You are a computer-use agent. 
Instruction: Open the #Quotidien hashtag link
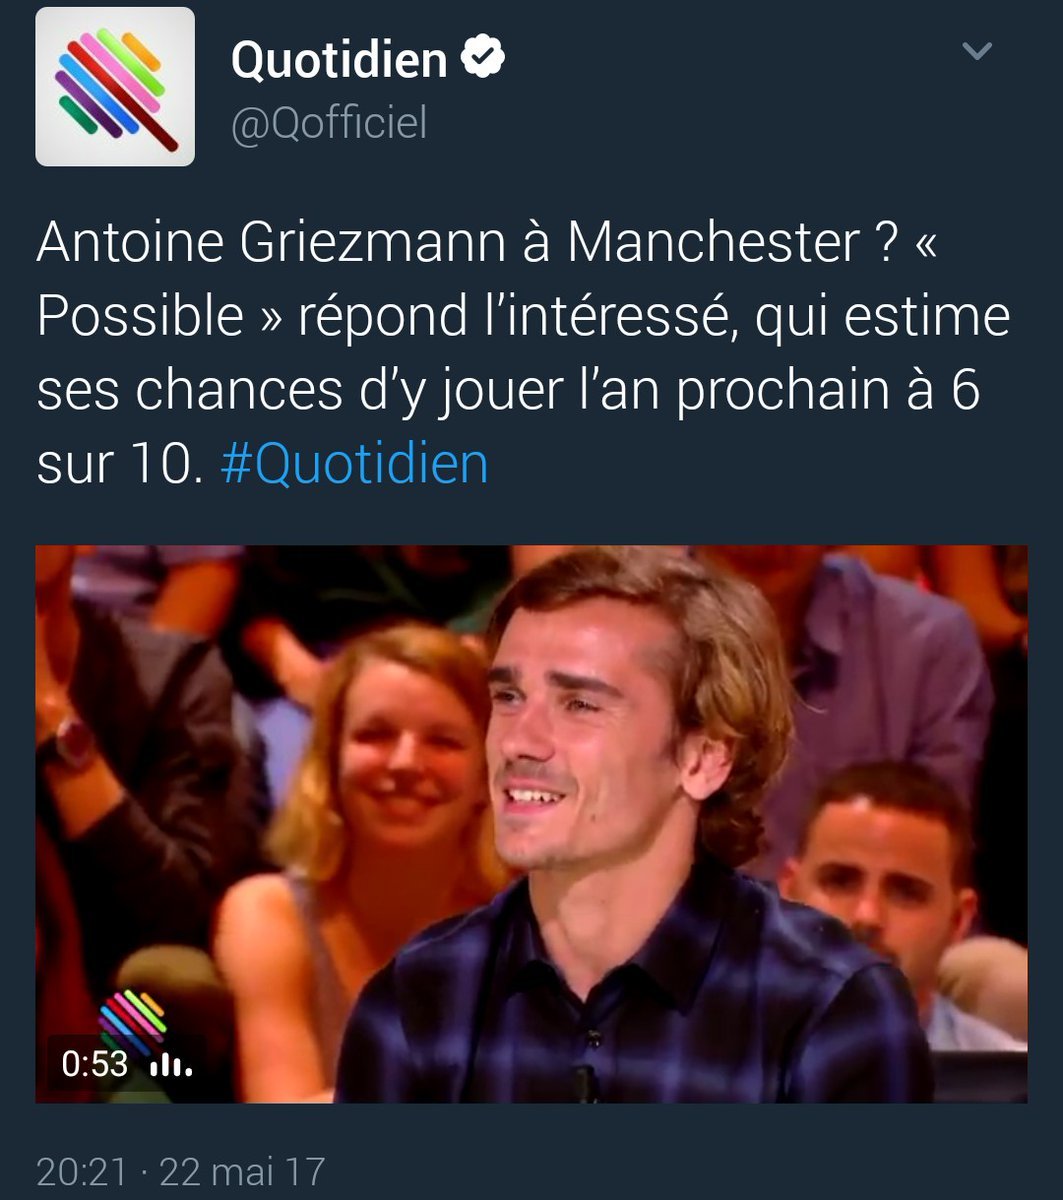[354, 464]
